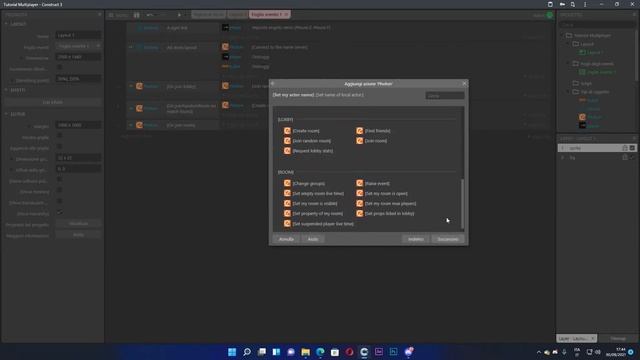Switch to the Layout 1 tab
This screenshot has height=360, width=640.
pos(238,15)
